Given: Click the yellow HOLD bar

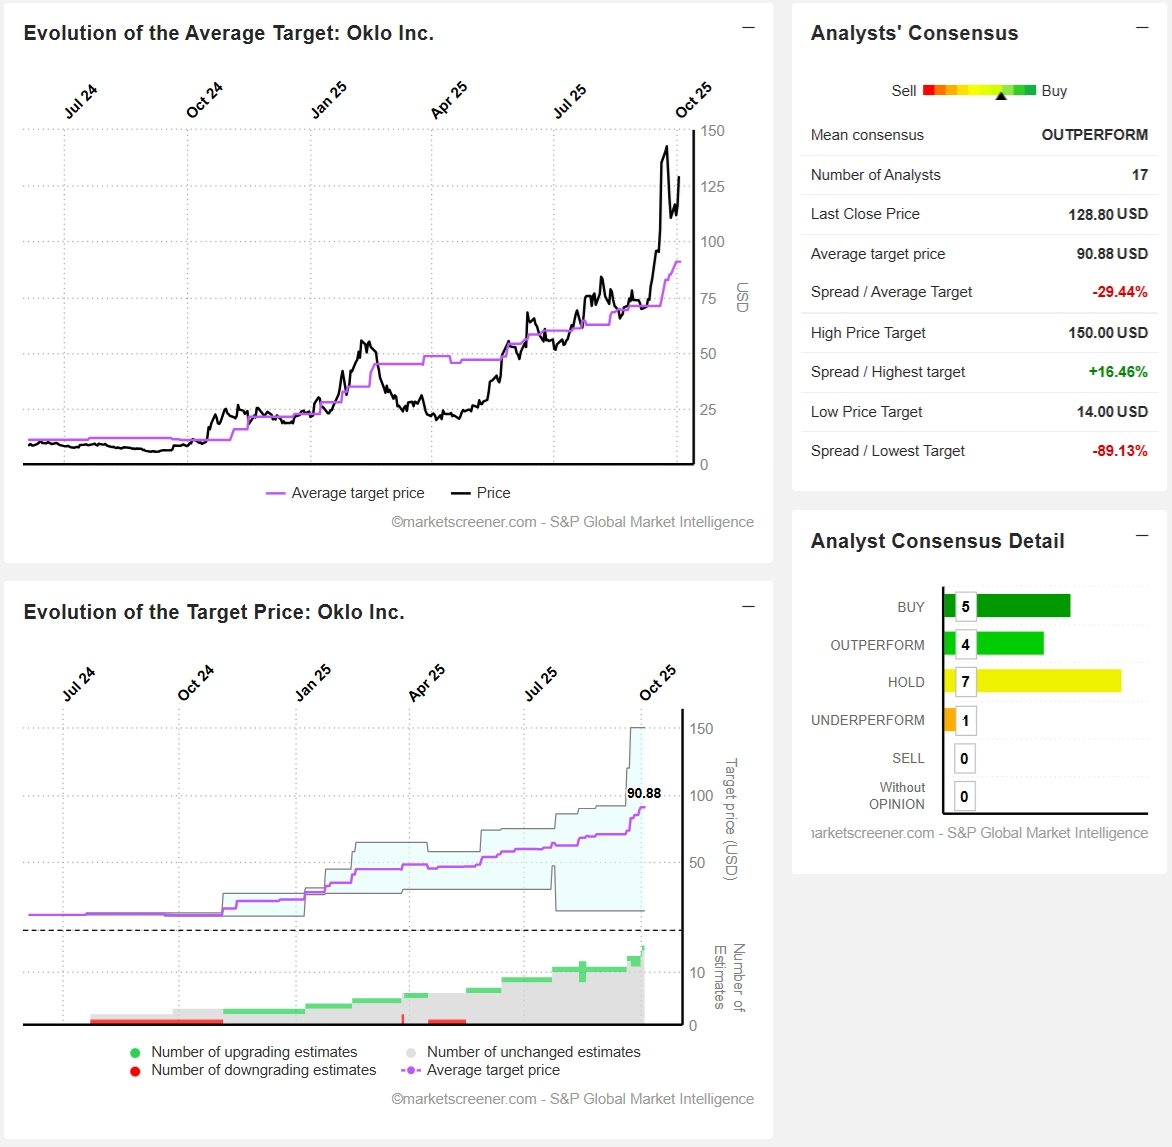Looking at the screenshot, I should [x=1048, y=682].
